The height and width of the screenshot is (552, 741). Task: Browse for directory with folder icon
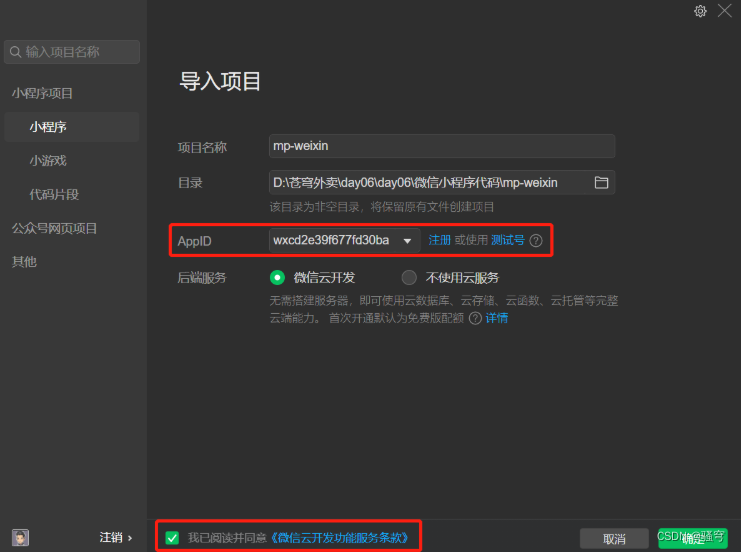[x=601, y=182]
